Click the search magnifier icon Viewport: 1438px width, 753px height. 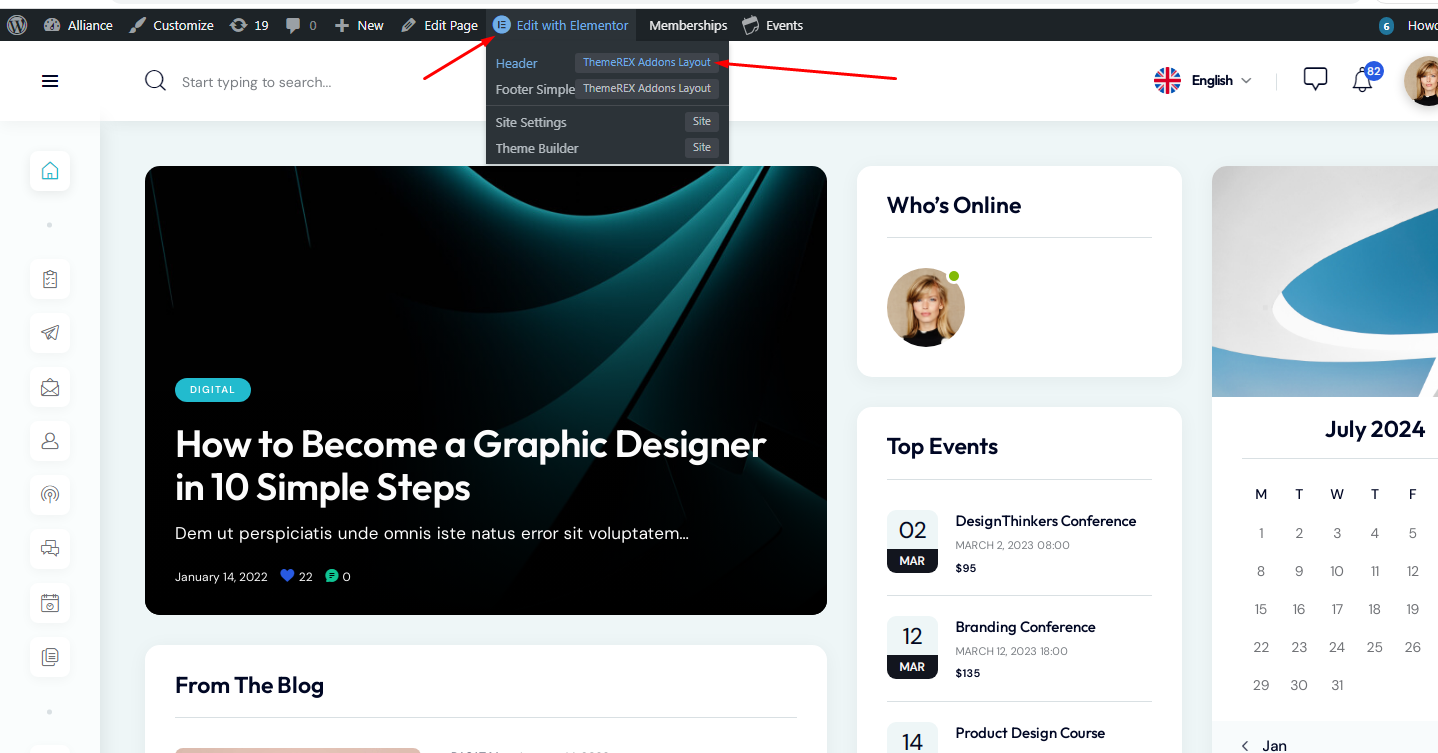155,81
